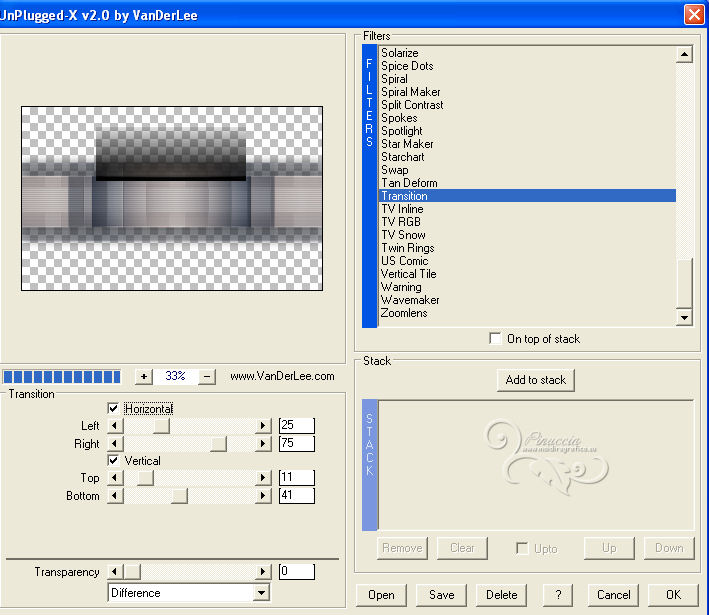This screenshot has width=709, height=615.
Task: Click the Cancel button
Action: point(613,595)
